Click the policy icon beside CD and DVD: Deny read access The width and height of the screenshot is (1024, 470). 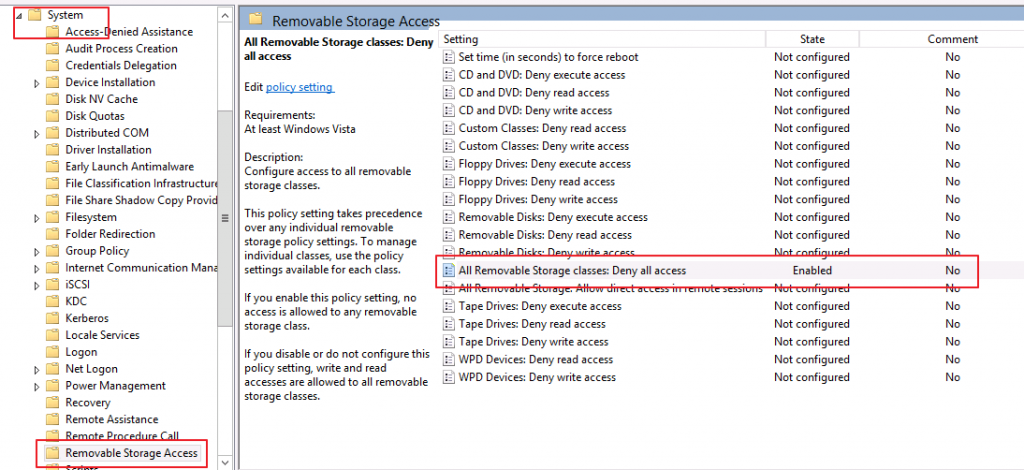point(449,93)
